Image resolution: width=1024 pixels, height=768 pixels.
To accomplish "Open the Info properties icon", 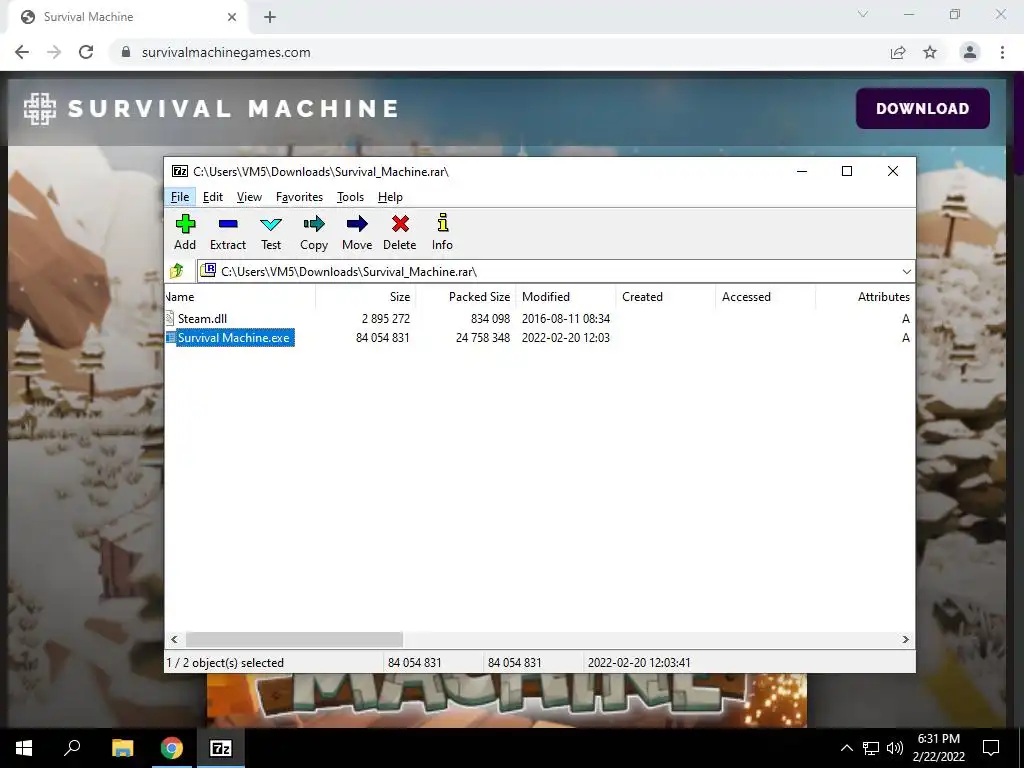I will point(443,223).
